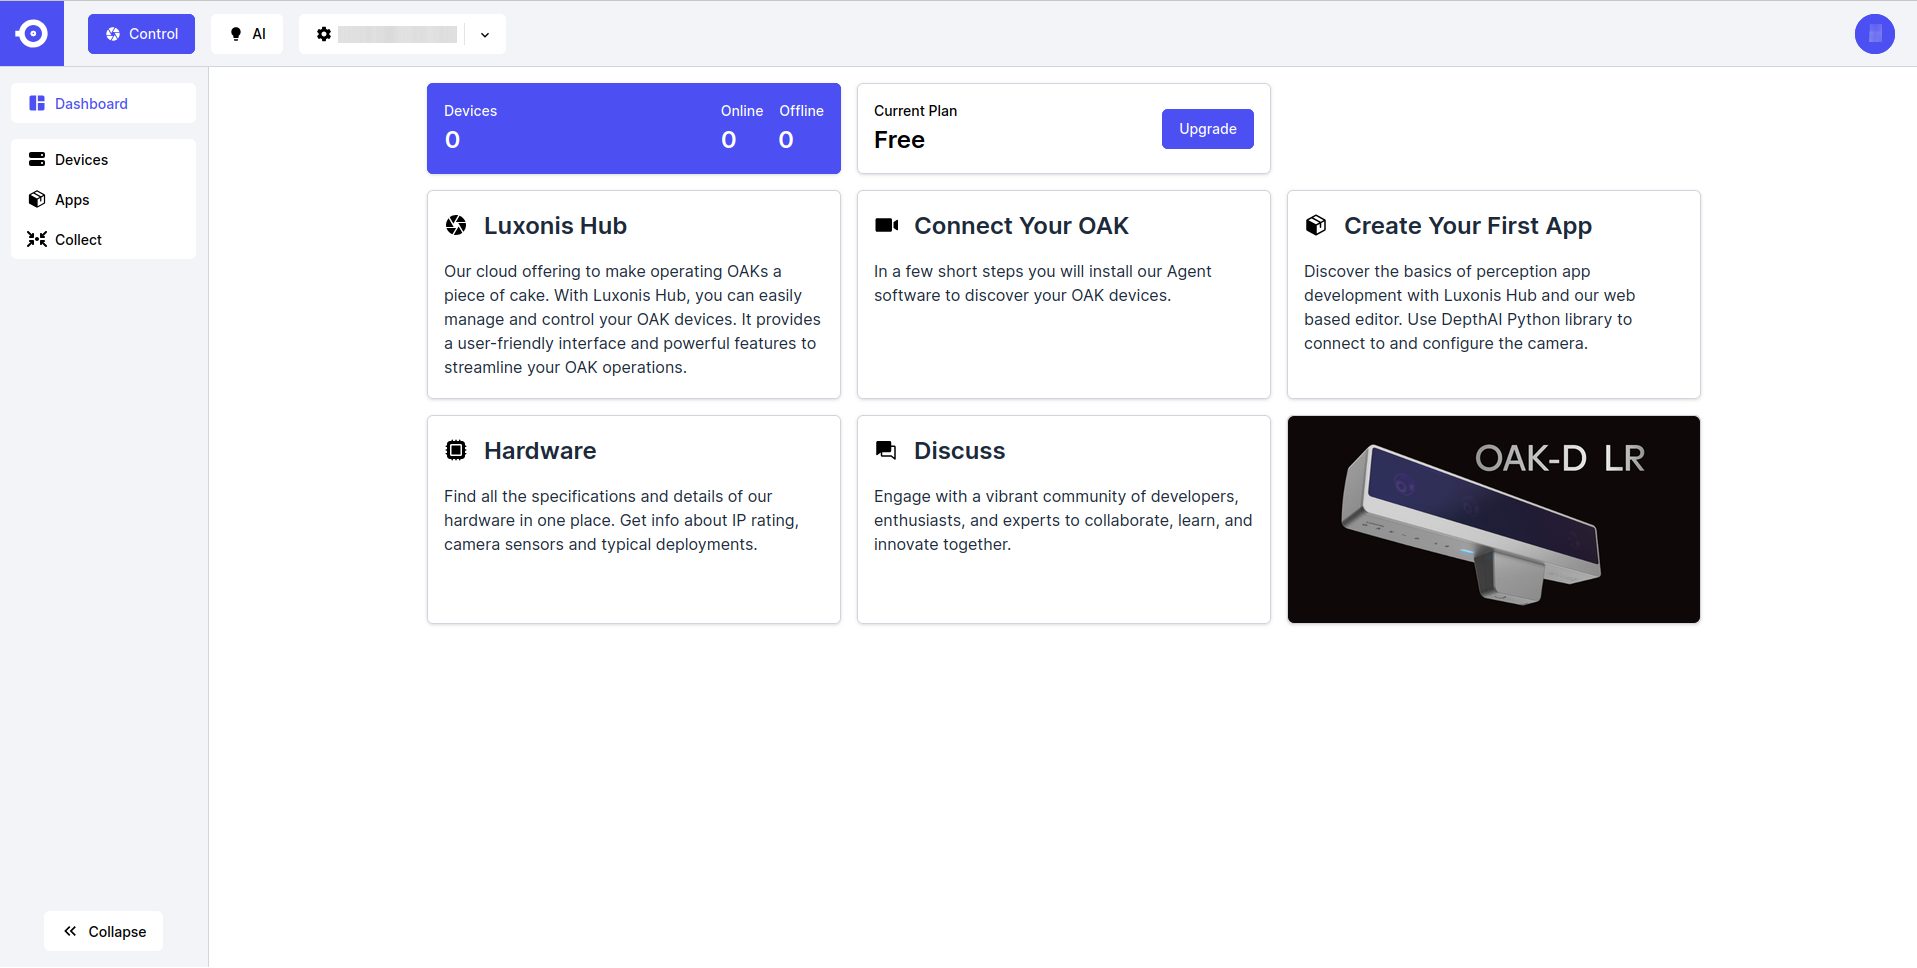Click the chip icon on Hardware card
The width and height of the screenshot is (1917, 968).
456,450
